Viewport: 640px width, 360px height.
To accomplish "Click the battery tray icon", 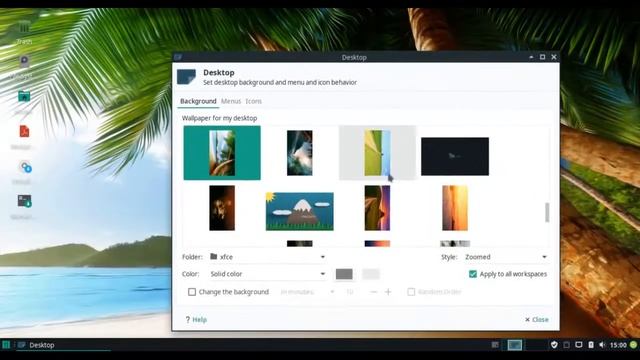I will click(x=591, y=345).
